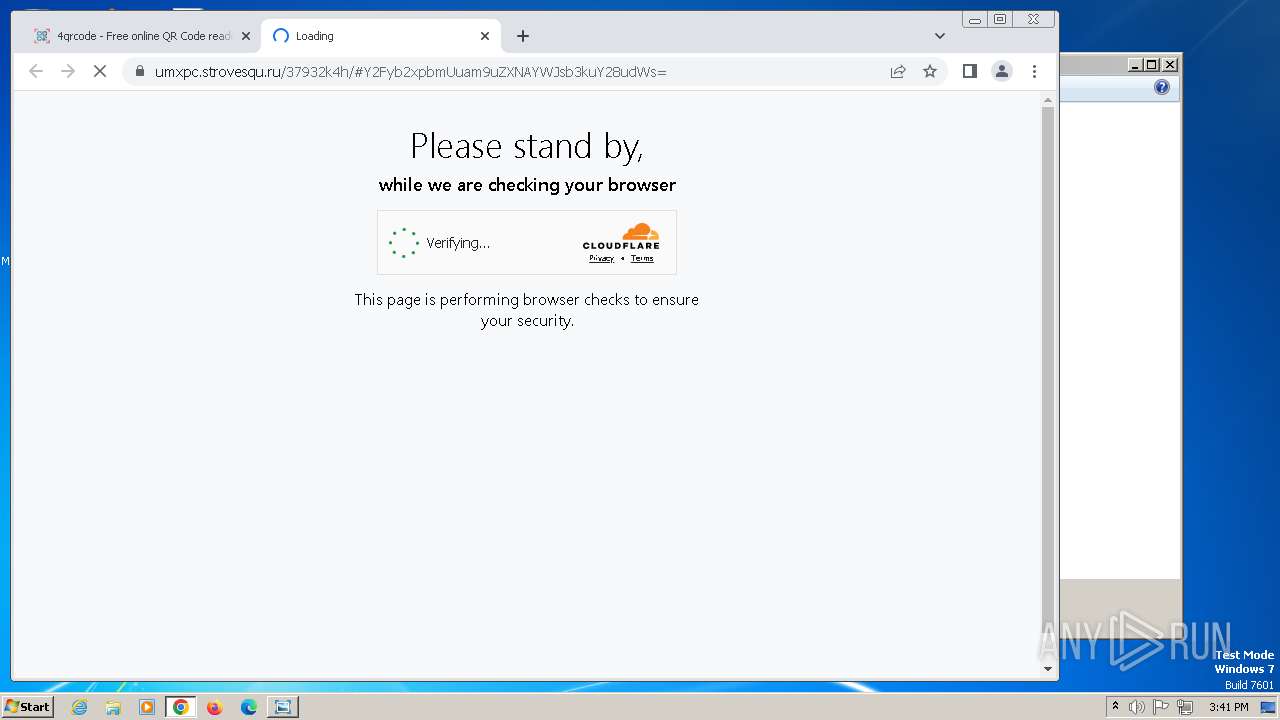Go forward to next page
The image size is (1280, 720).
[x=68, y=71]
